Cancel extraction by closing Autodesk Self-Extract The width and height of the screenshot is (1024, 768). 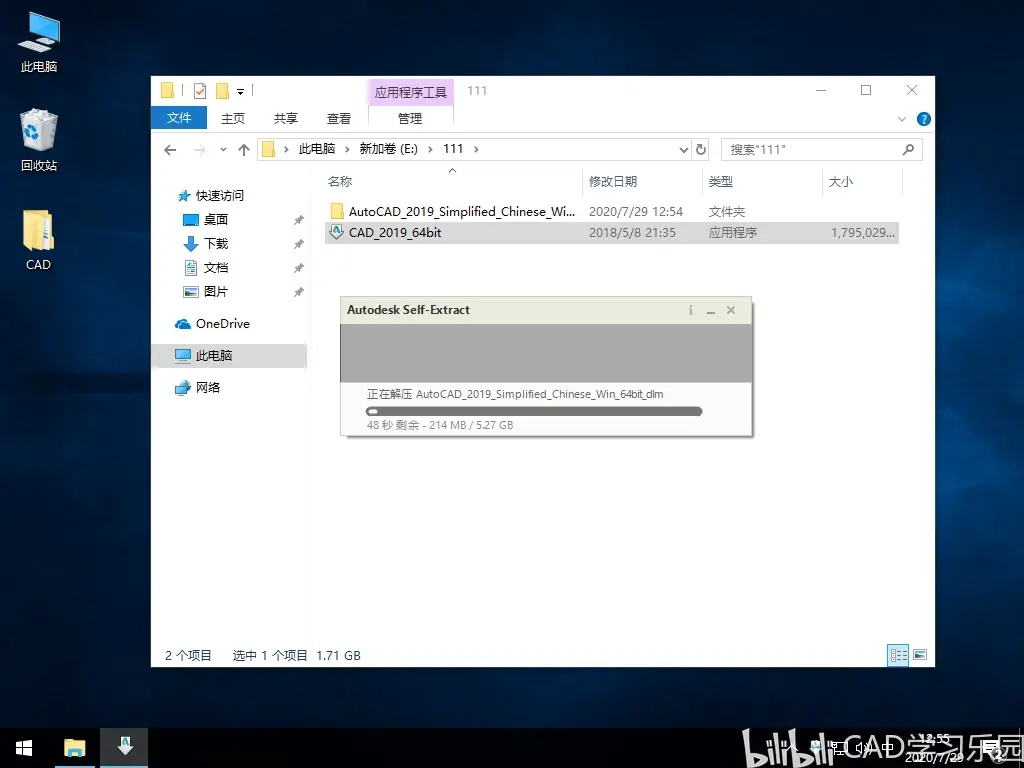731,310
